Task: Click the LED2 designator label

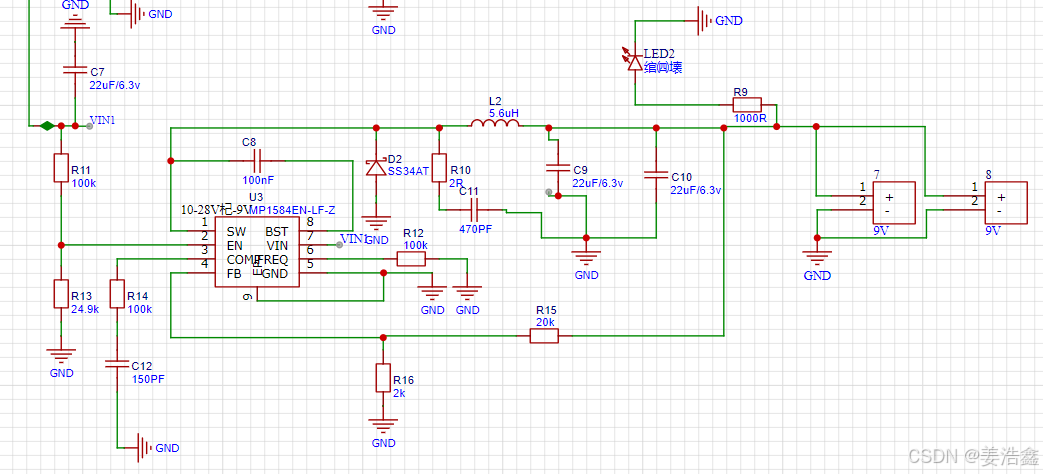Action: point(659,54)
